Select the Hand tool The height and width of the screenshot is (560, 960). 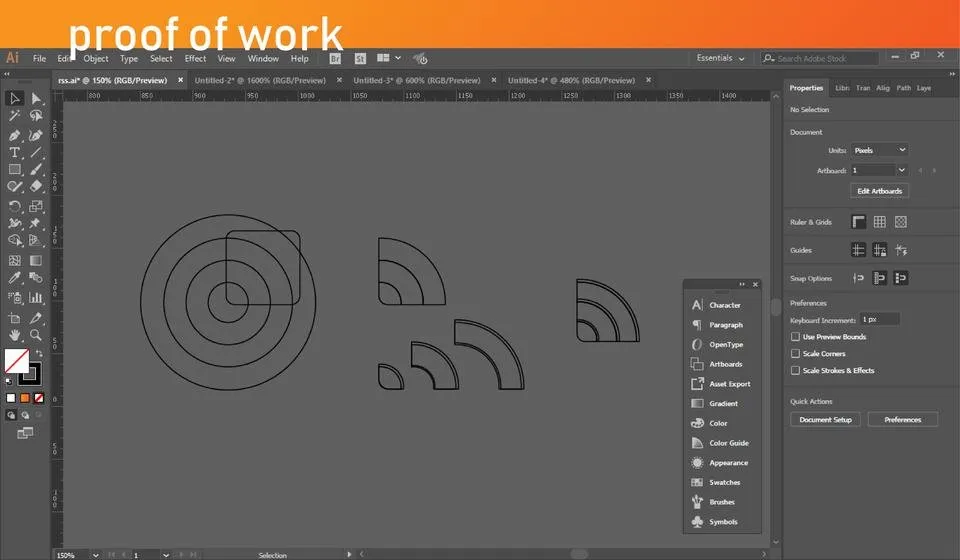(14, 335)
